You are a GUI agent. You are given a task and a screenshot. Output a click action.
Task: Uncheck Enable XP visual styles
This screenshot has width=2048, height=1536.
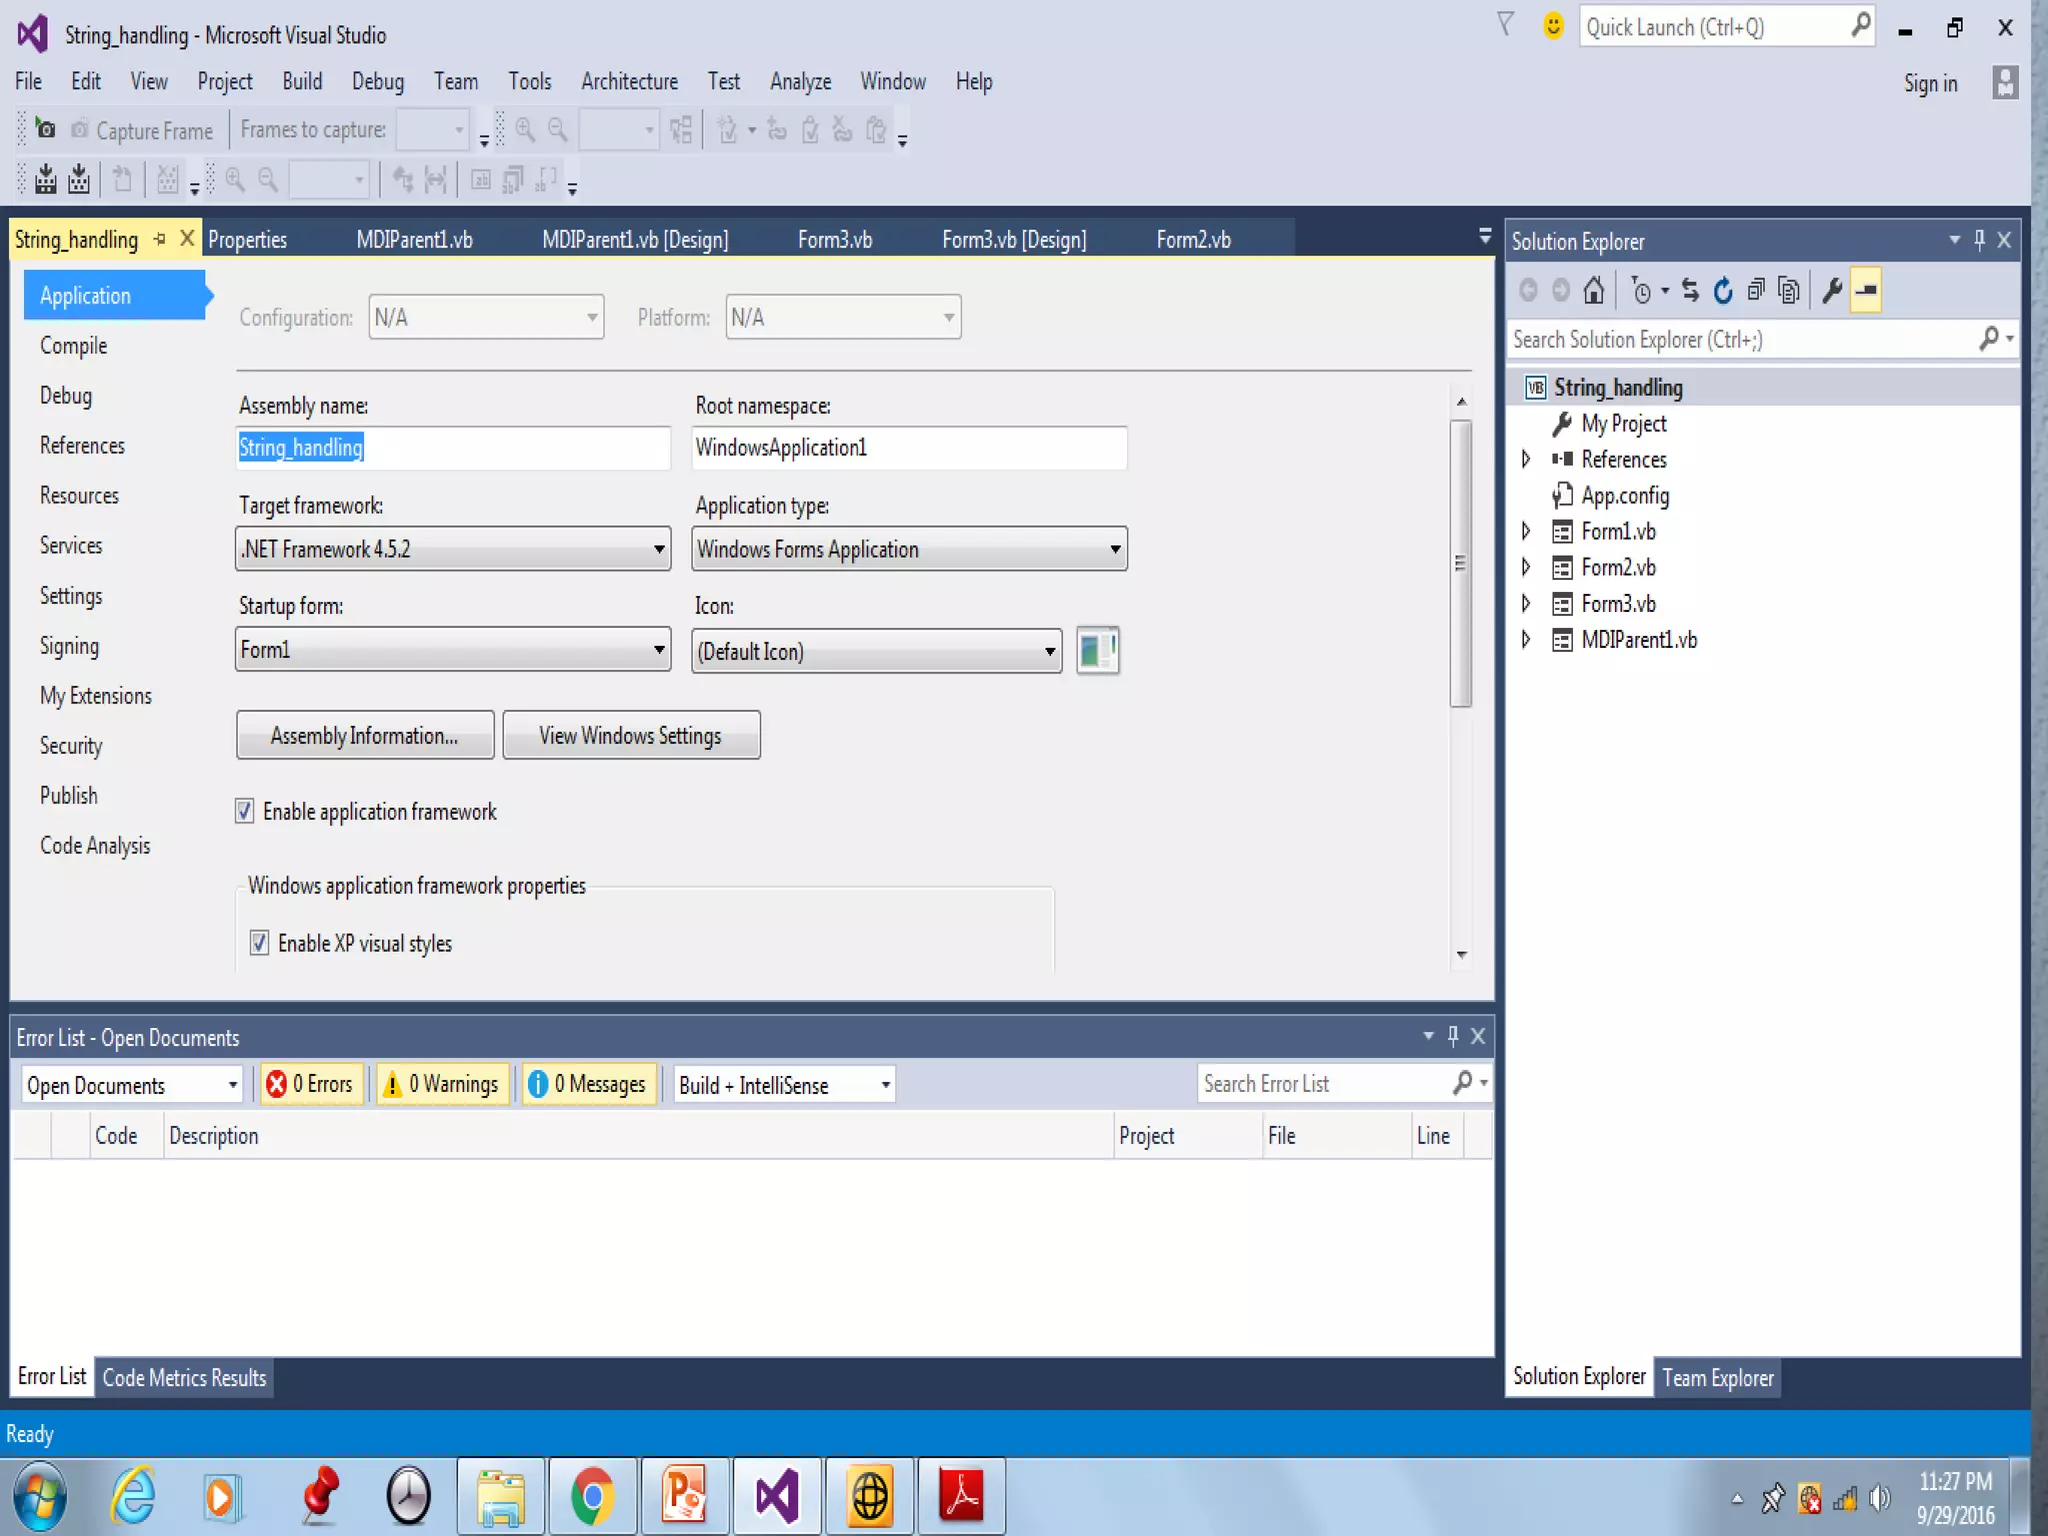[x=260, y=943]
